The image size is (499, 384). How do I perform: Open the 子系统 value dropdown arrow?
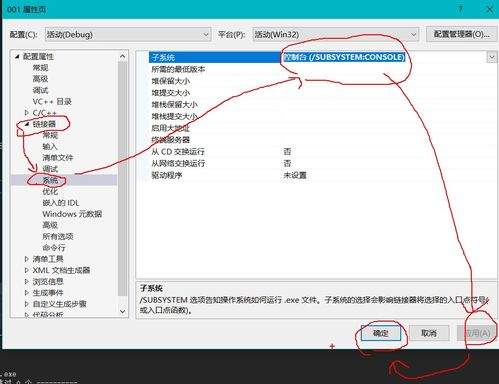[492, 57]
